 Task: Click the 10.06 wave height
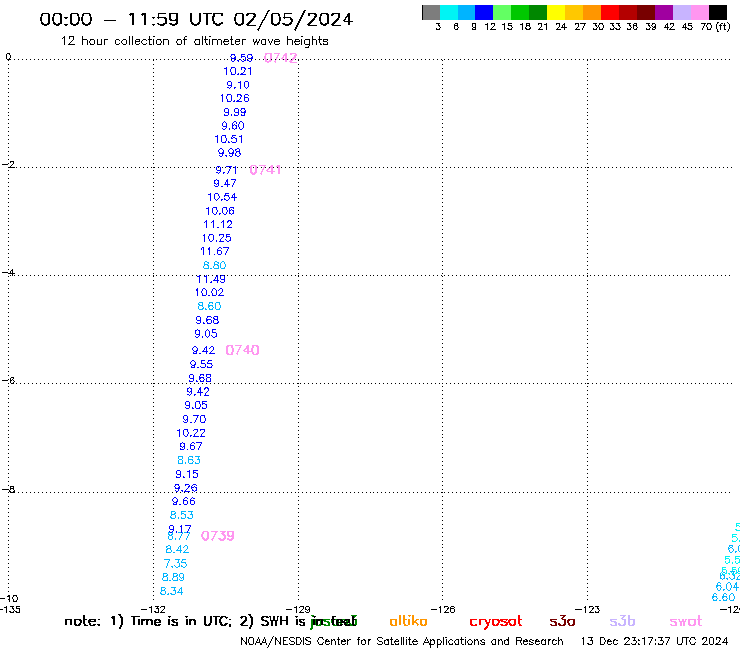tap(220, 211)
